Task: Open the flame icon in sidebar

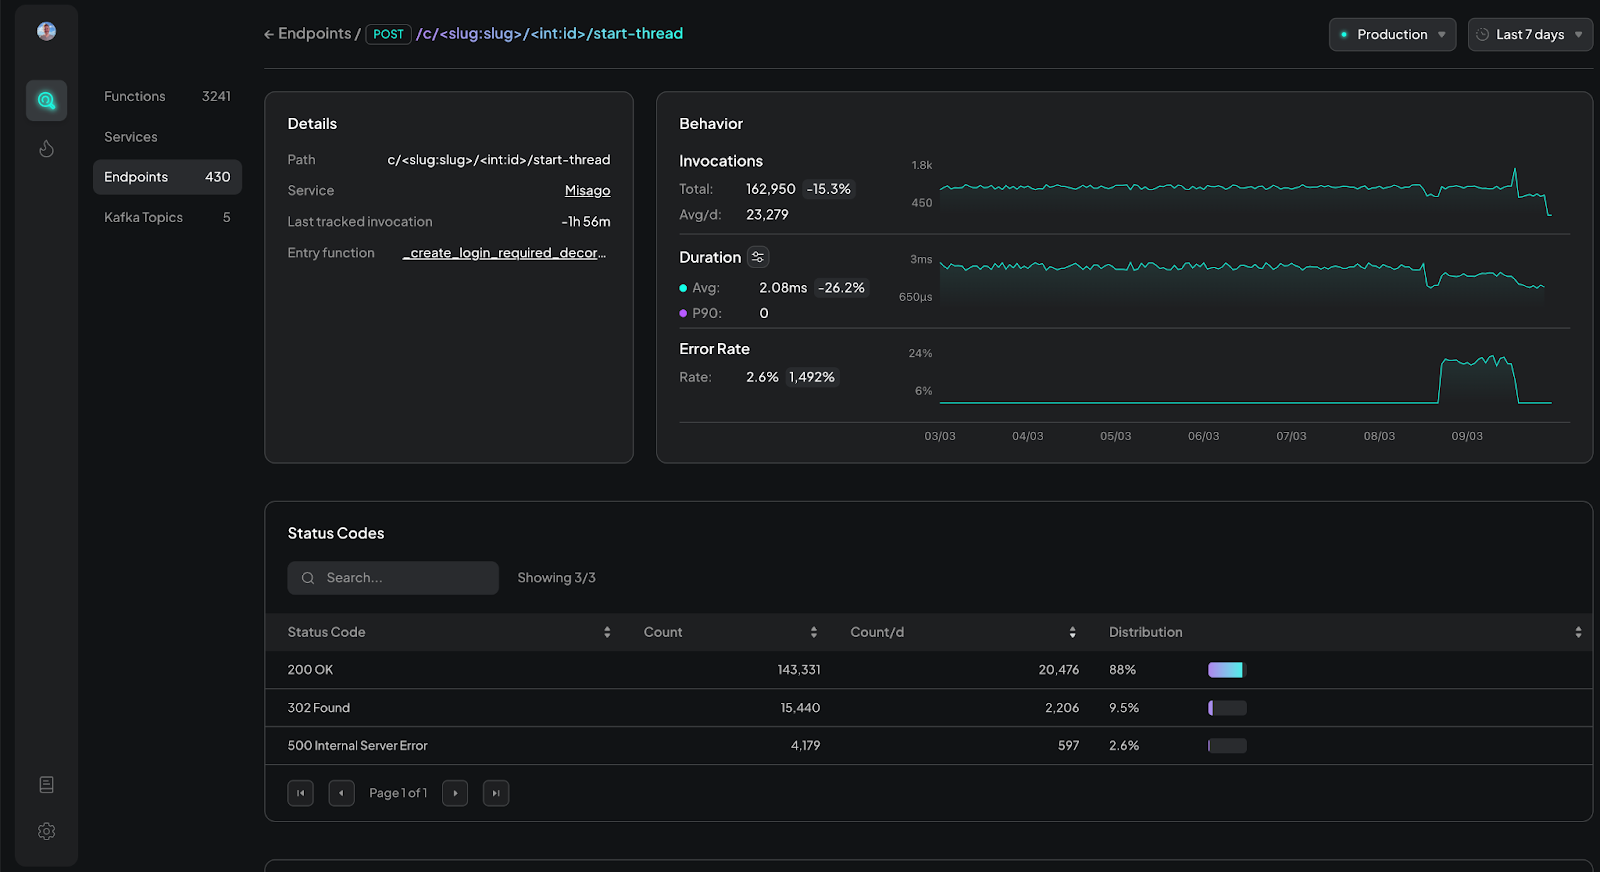Action: pyautogui.click(x=46, y=149)
